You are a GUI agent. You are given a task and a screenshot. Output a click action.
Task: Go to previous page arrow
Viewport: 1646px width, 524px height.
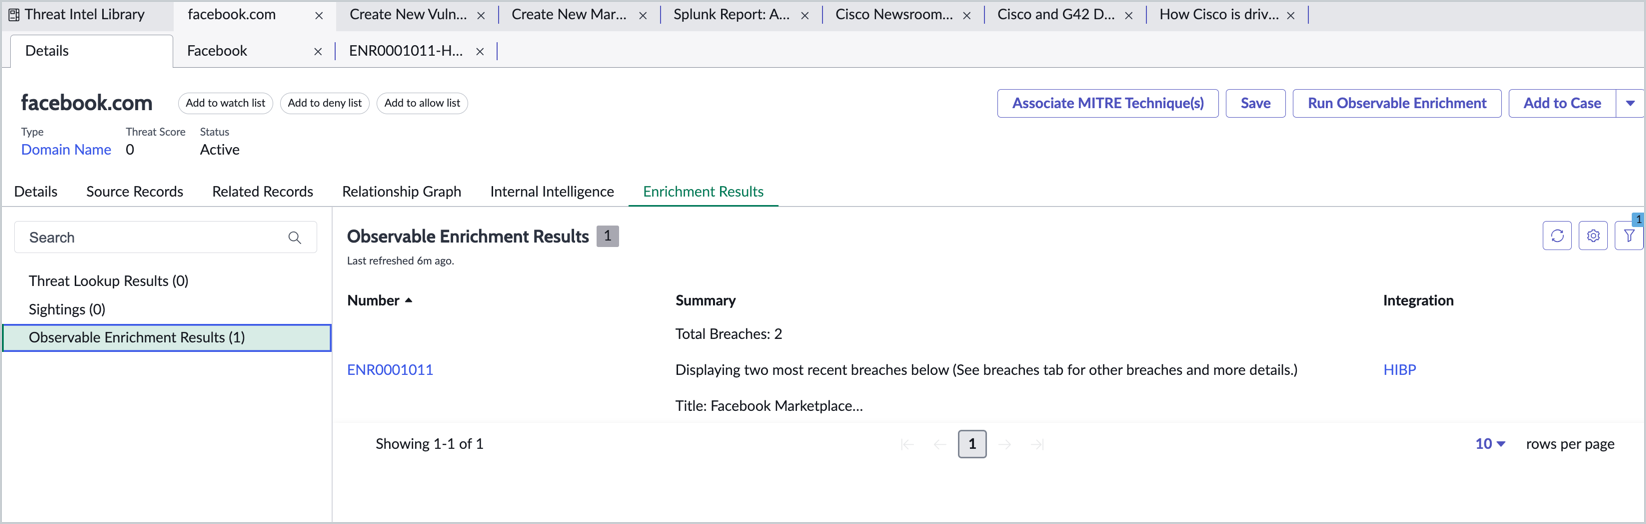coord(940,444)
